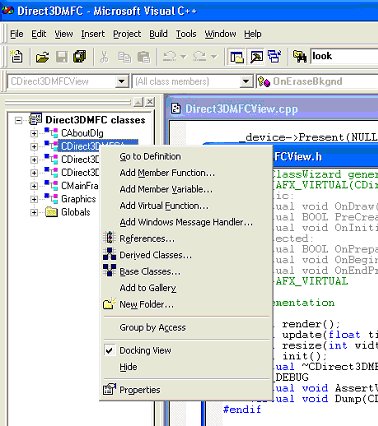Open the CDirect3DMFCView class dropdown
The width and height of the screenshot is (378, 426).
pos(121,81)
